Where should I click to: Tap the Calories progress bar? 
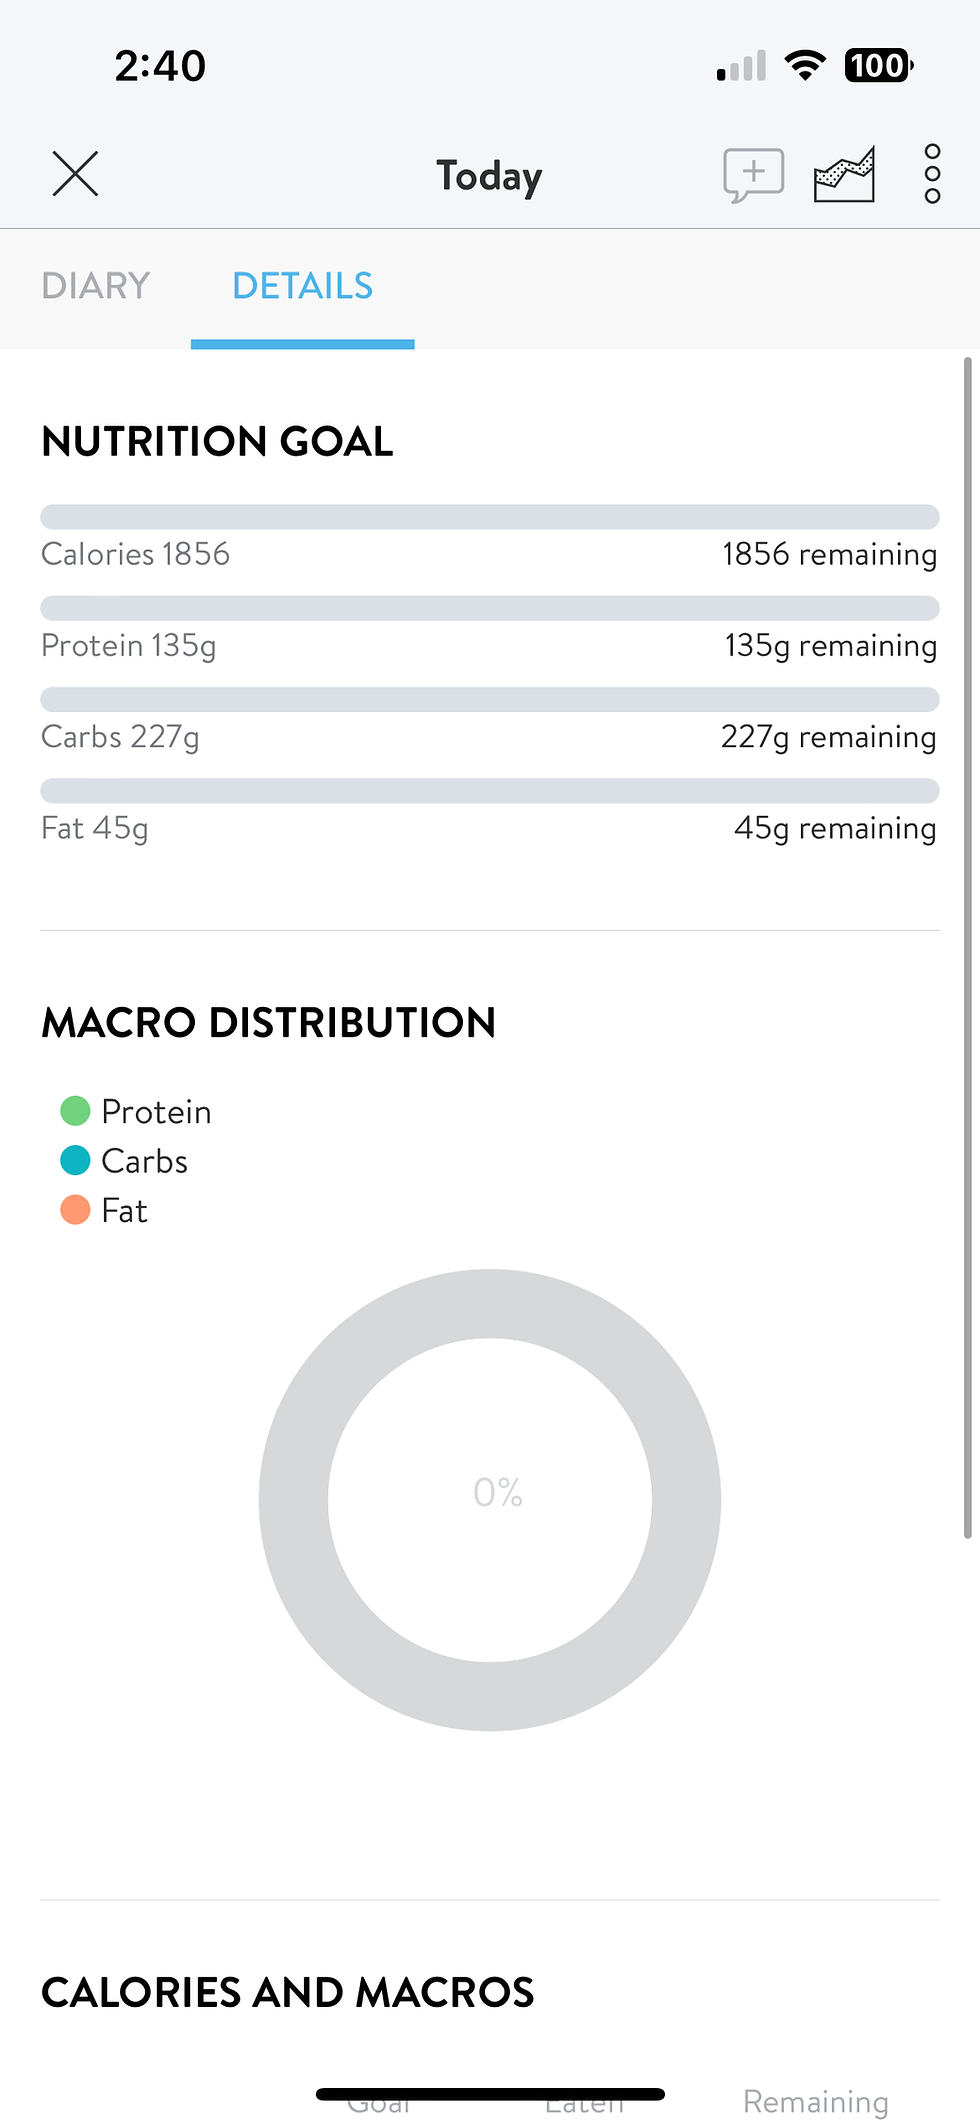click(490, 517)
